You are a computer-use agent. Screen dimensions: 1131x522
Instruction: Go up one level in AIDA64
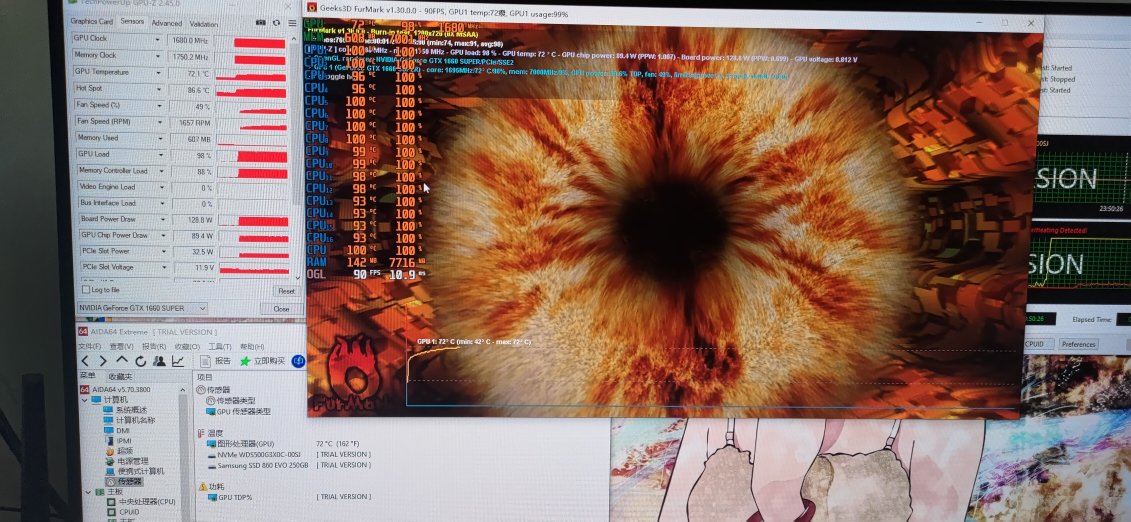click(122, 360)
